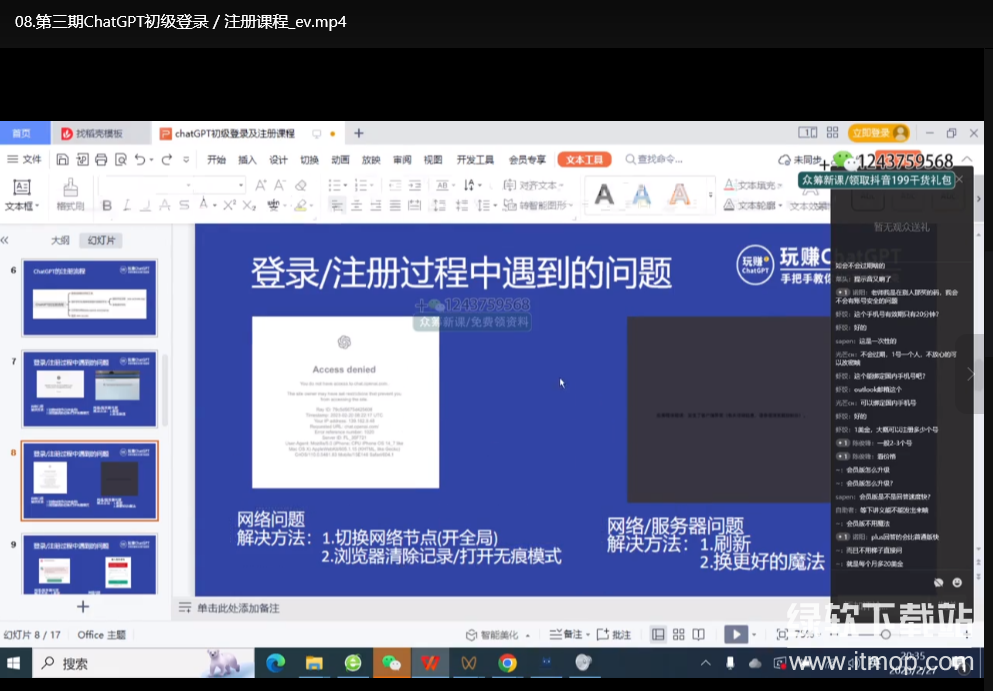The height and width of the screenshot is (691, 993).
Task: Click the Clear Formatting eraser icon
Action: 300,185
